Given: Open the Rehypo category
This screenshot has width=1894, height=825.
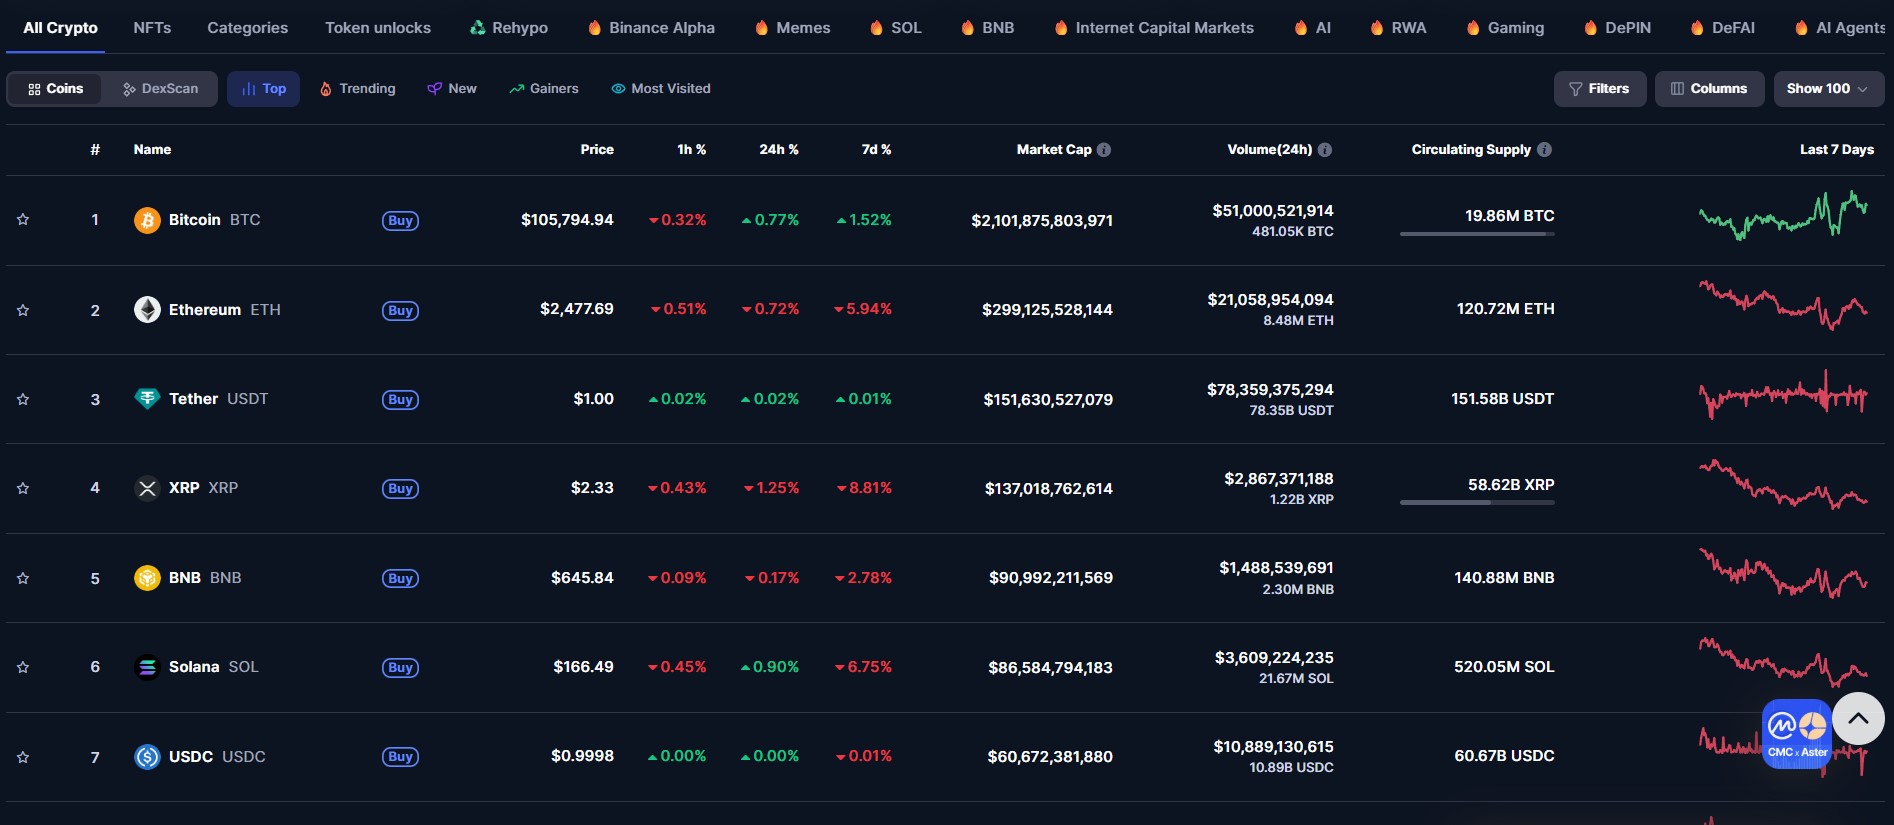Looking at the screenshot, I should pyautogui.click(x=509, y=28).
